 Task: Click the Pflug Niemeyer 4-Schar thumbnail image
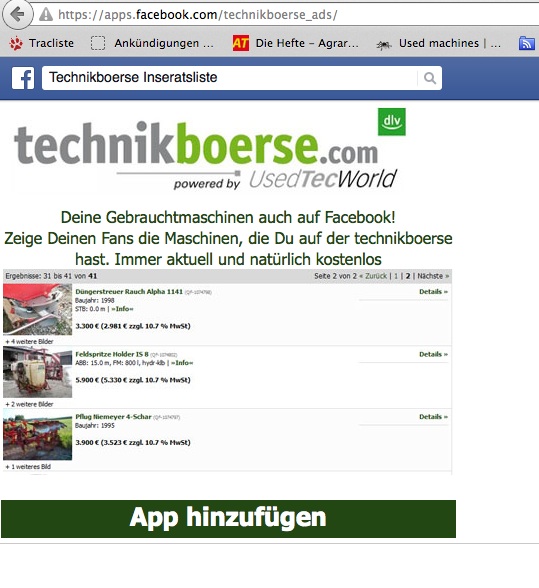point(38,435)
